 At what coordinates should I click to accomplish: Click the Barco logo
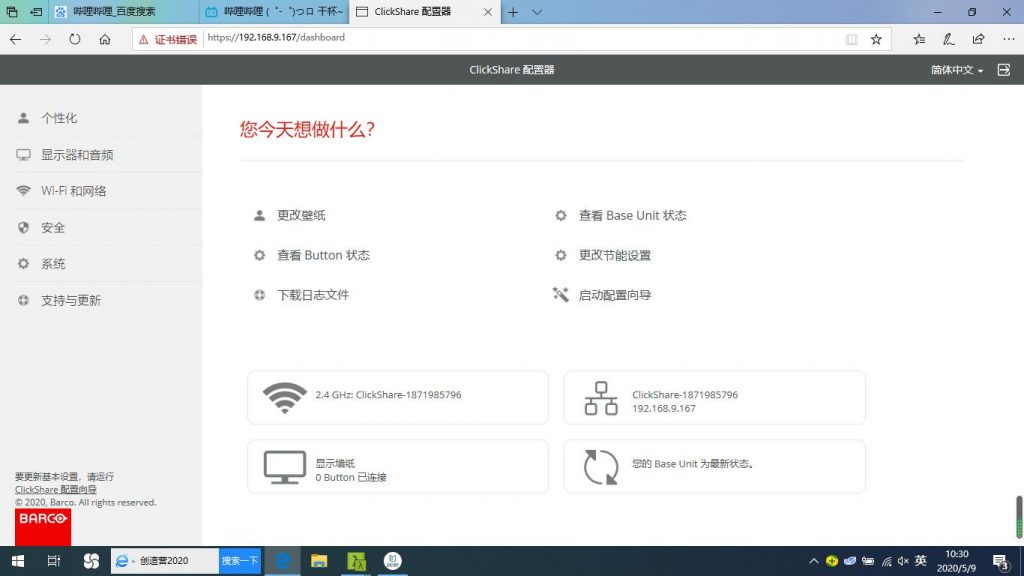coord(43,527)
